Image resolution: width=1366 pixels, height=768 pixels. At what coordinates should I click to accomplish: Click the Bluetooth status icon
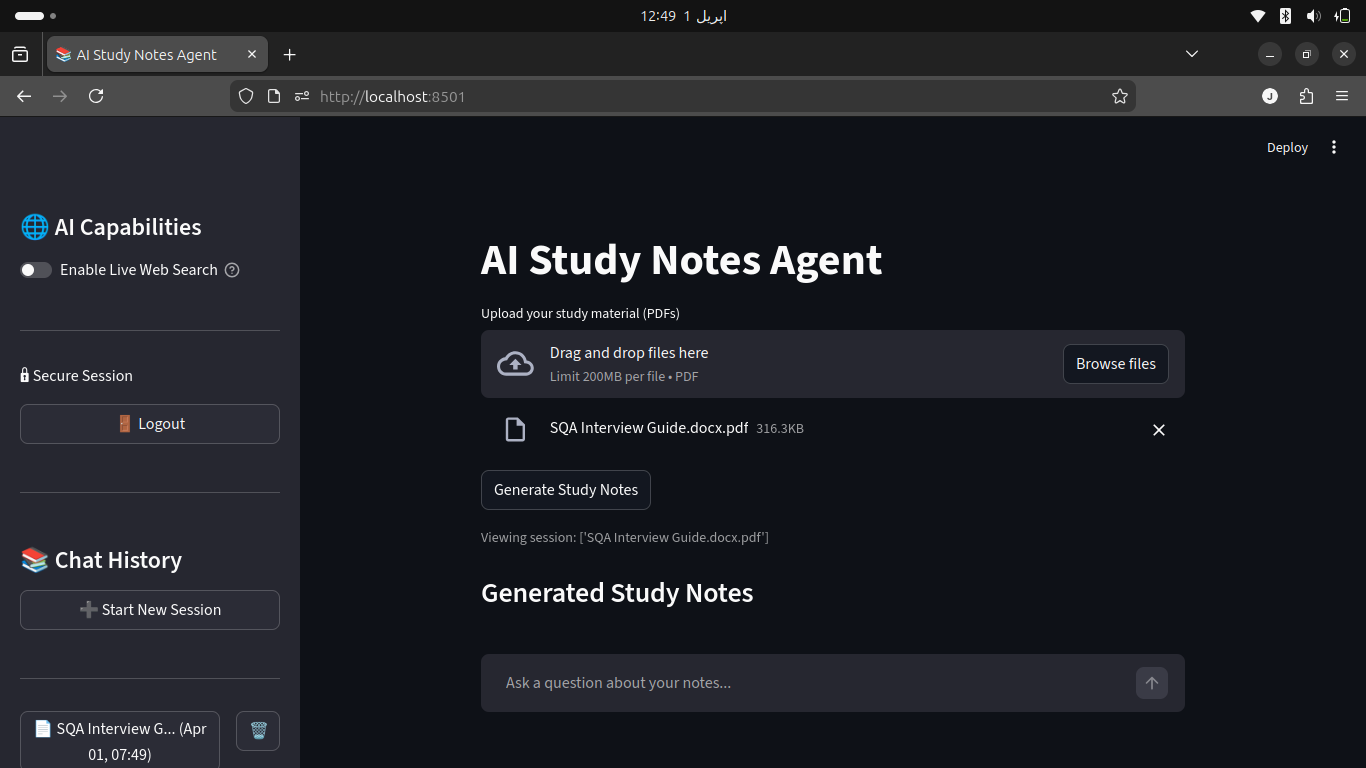[x=1286, y=16]
